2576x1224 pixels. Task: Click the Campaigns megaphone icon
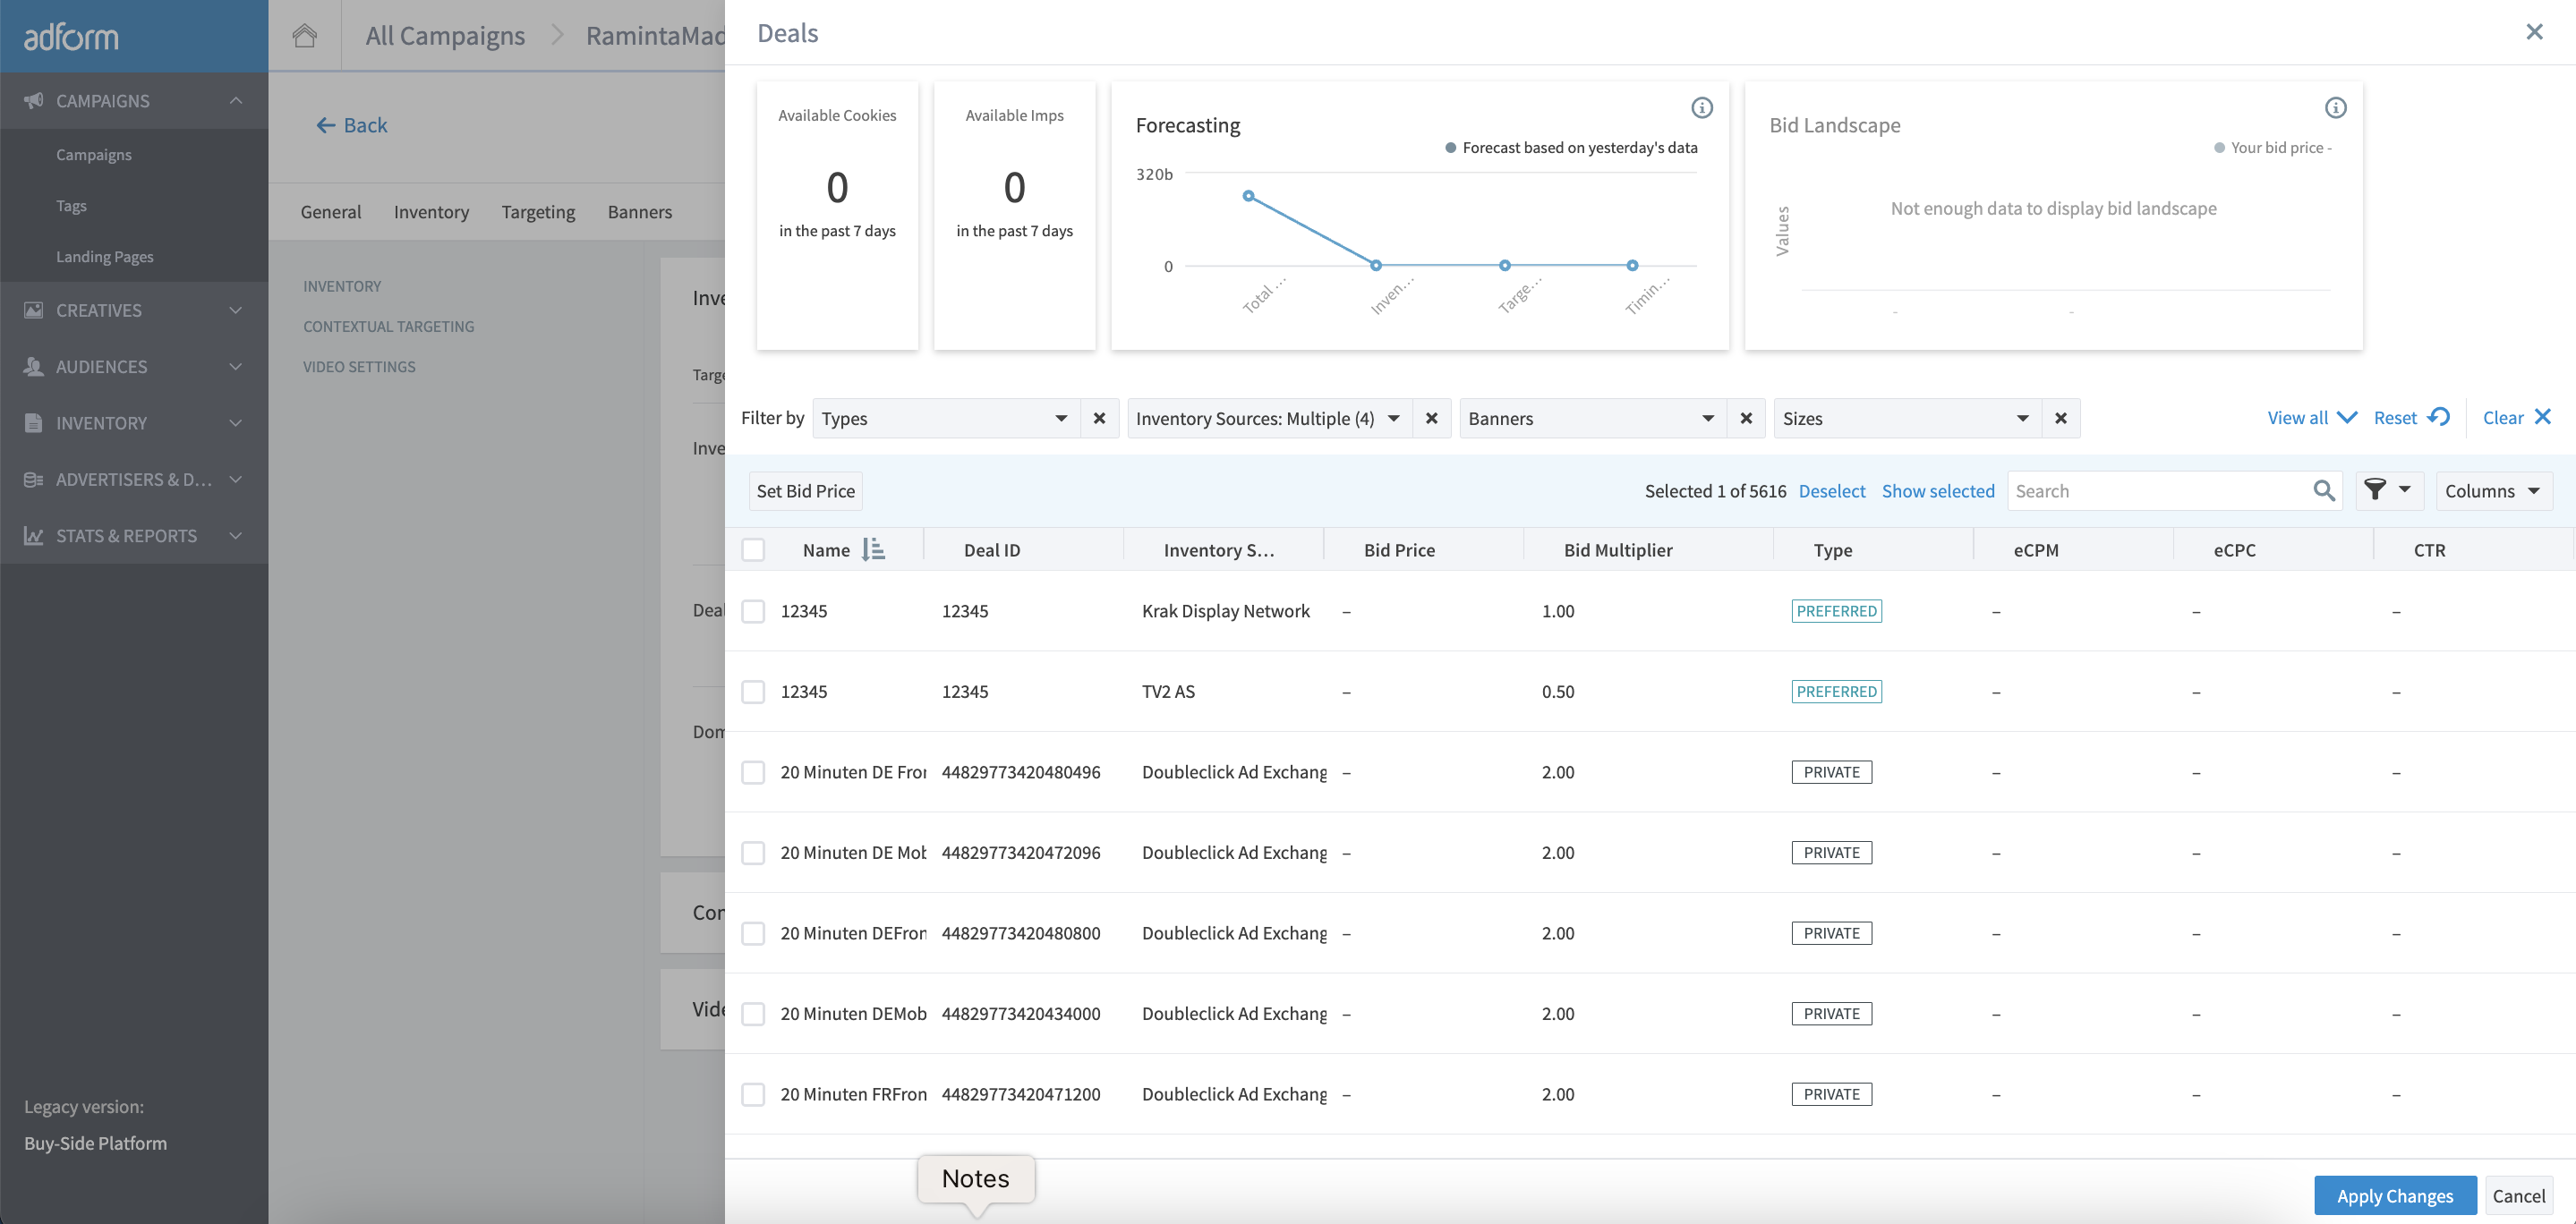(x=34, y=100)
